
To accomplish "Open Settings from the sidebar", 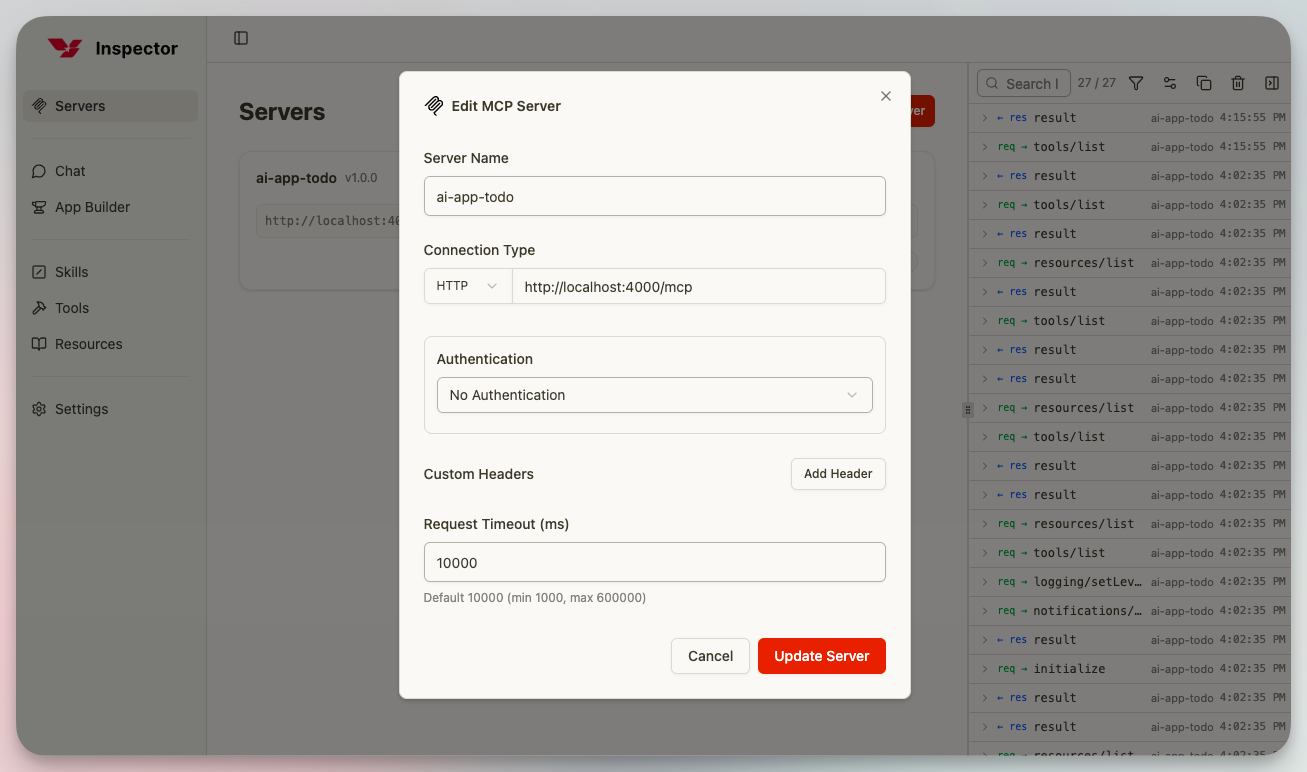I will click(x=110, y=409).
